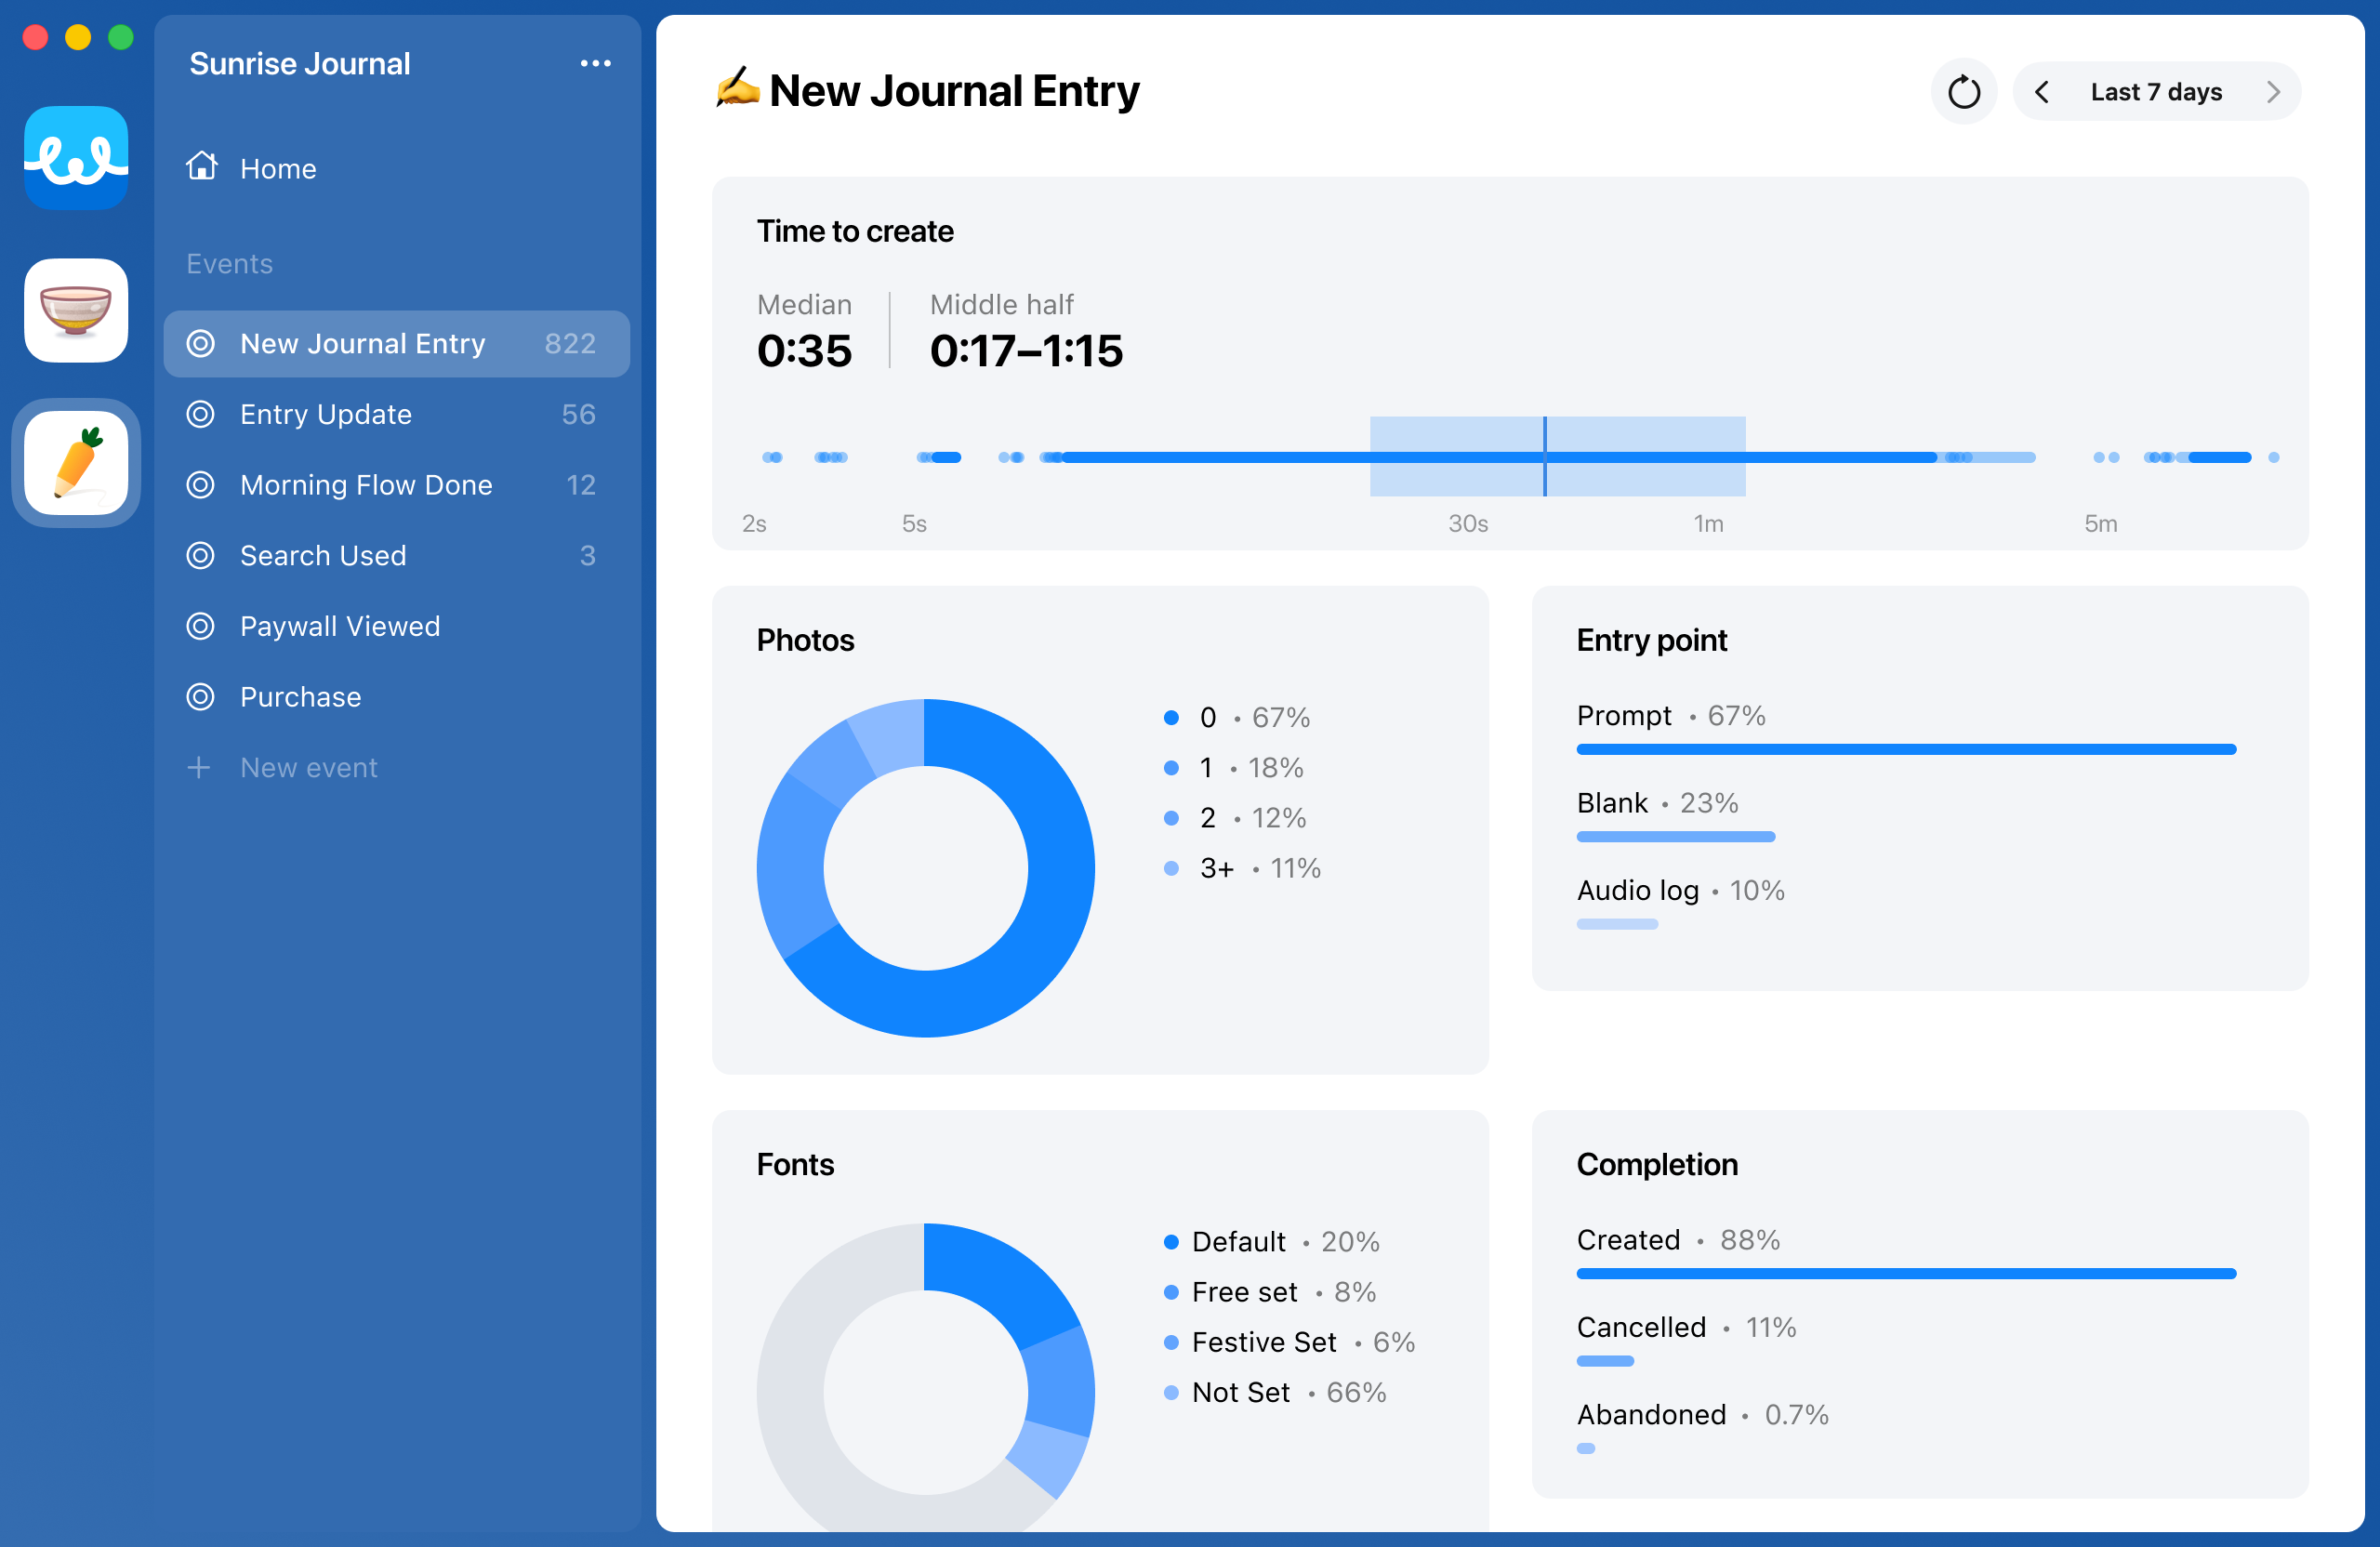The height and width of the screenshot is (1547, 2380).
Task: Click the Photos legend entry 3+ • 11%
Action: pos(1243,867)
